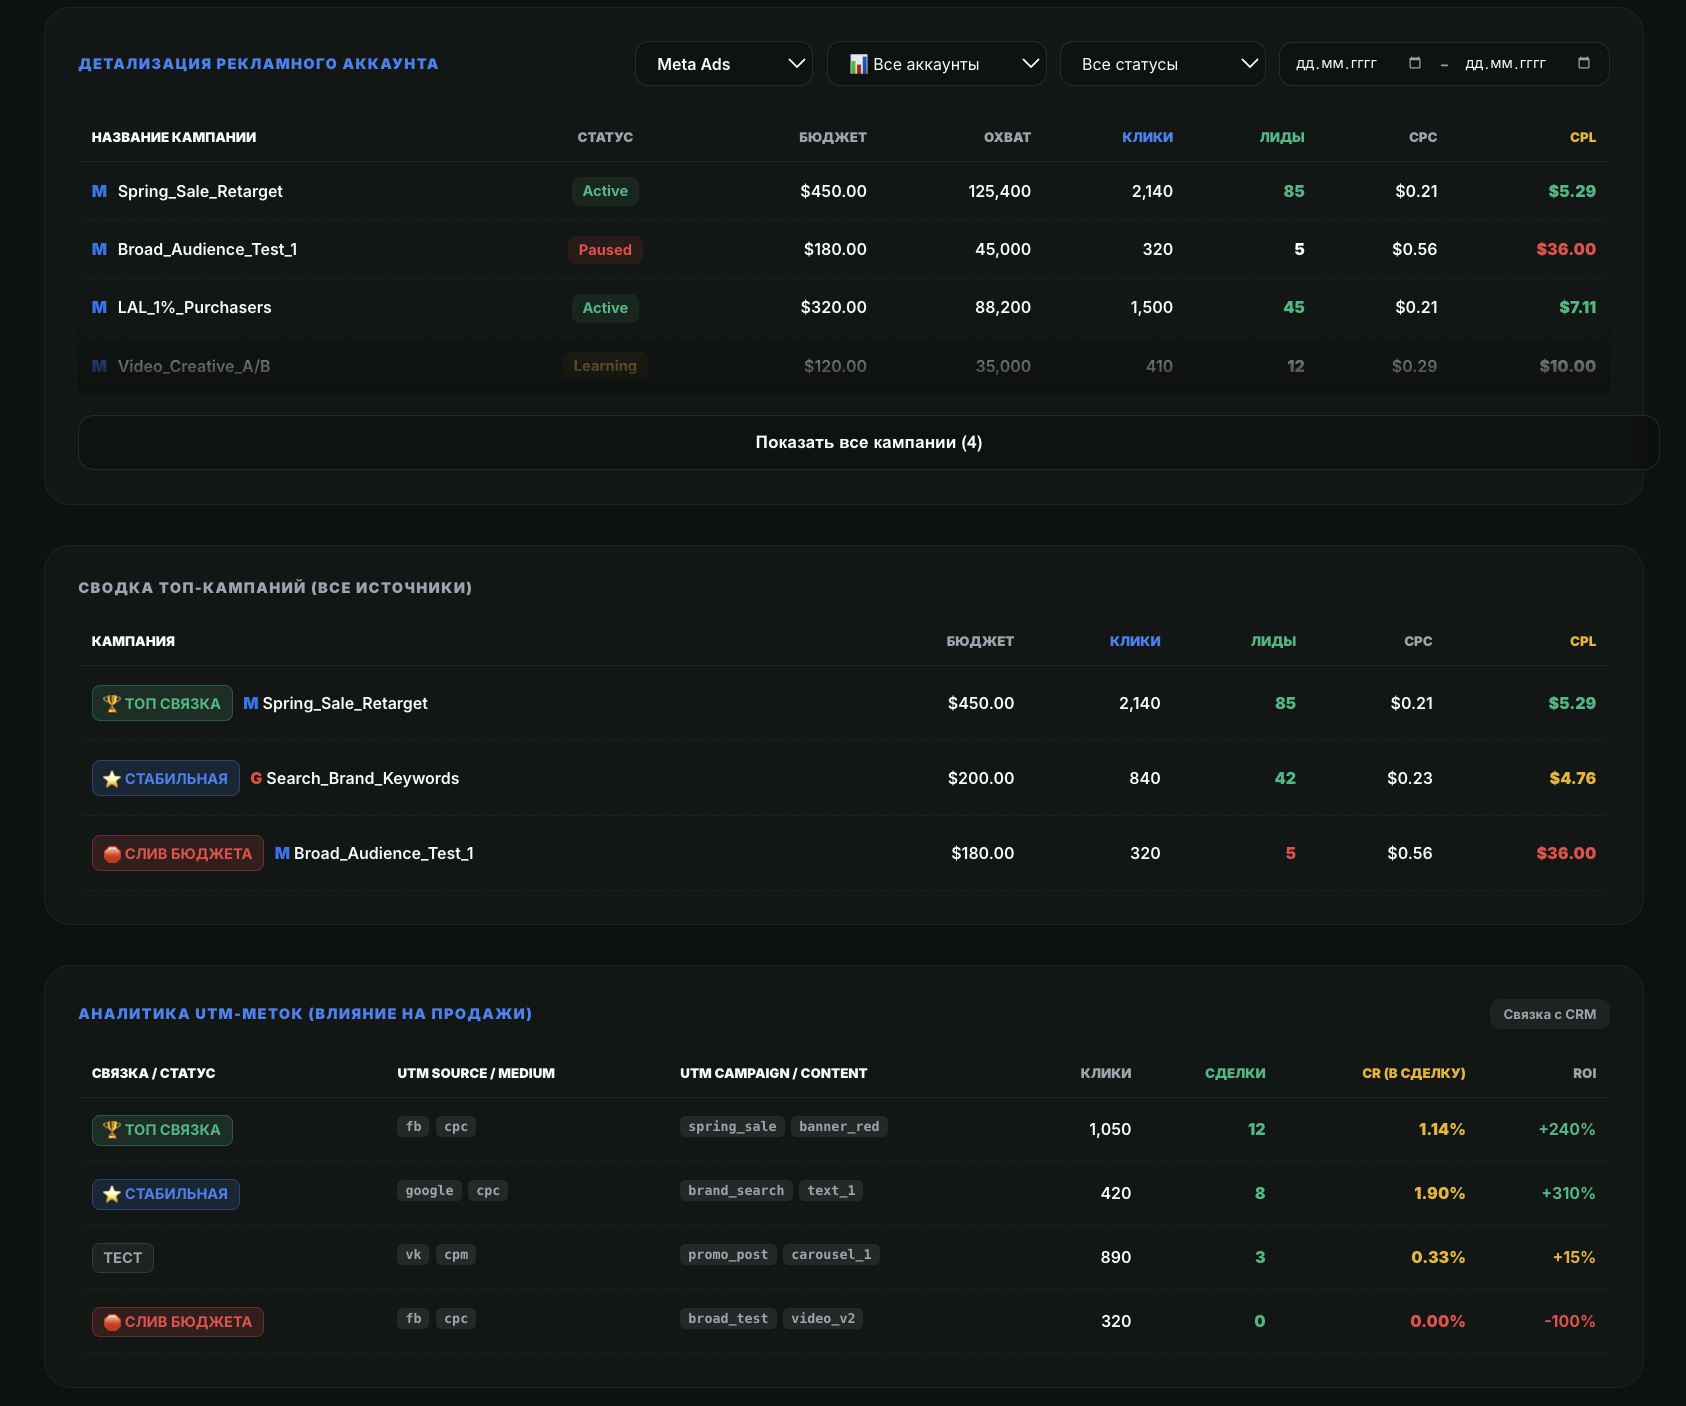The image size is (1686, 1406).
Task: Click the Связка с CRM button
Action: (1549, 1014)
